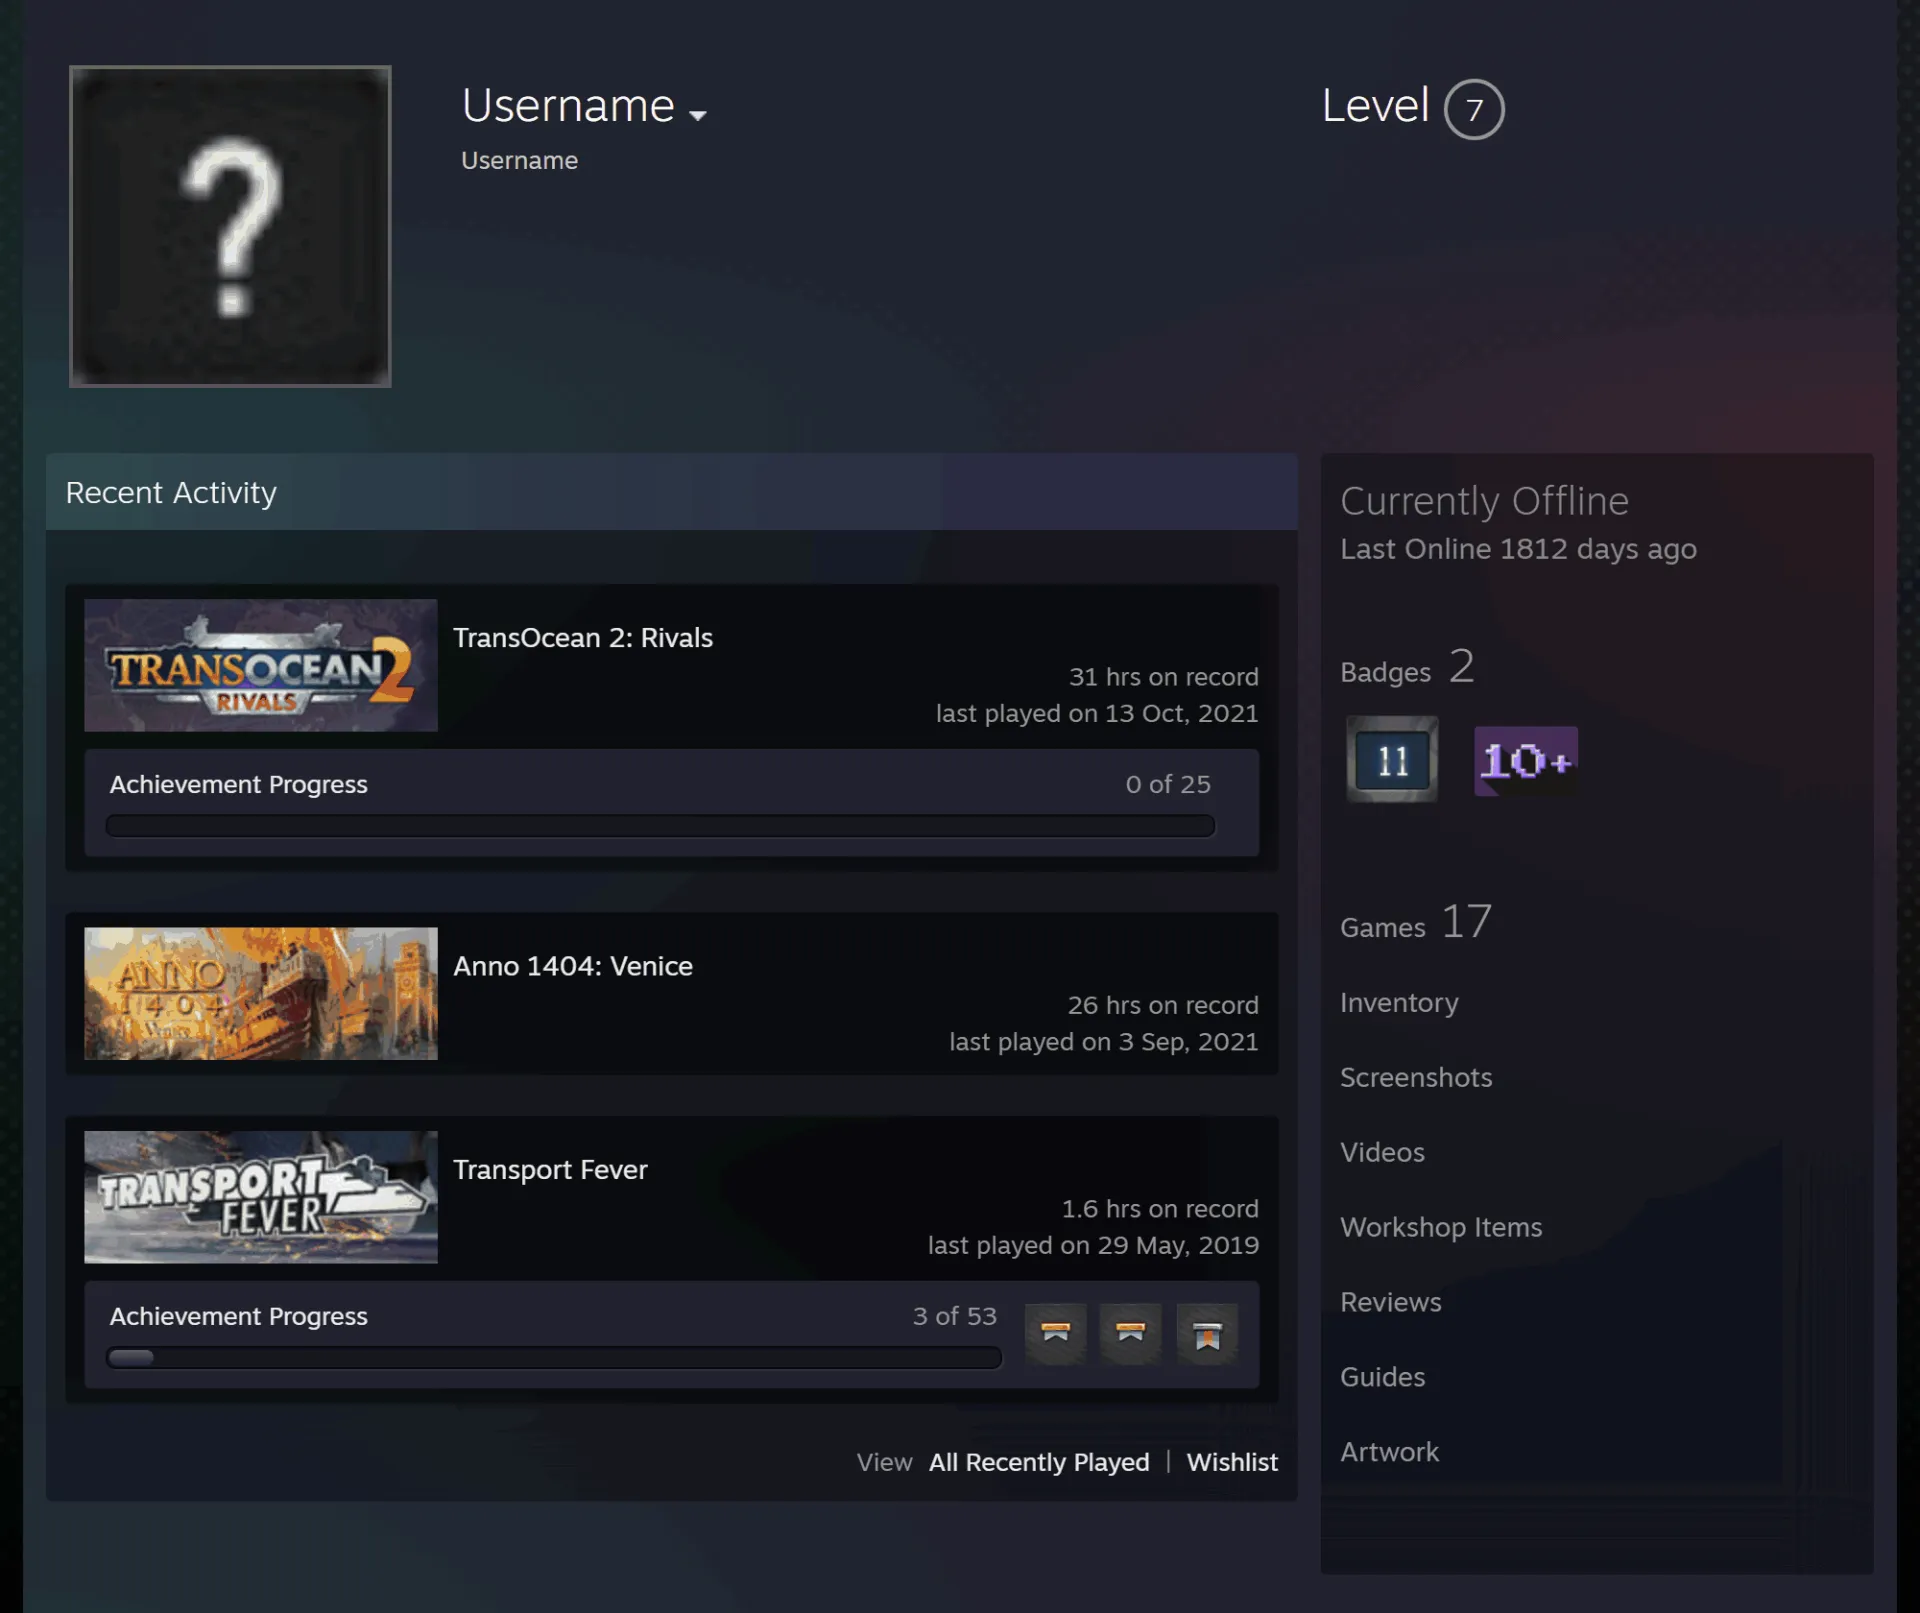Screen dimensions: 1920x1613
Task: Select the '26 hrs on record' text
Action: click(x=1163, y=1005)
